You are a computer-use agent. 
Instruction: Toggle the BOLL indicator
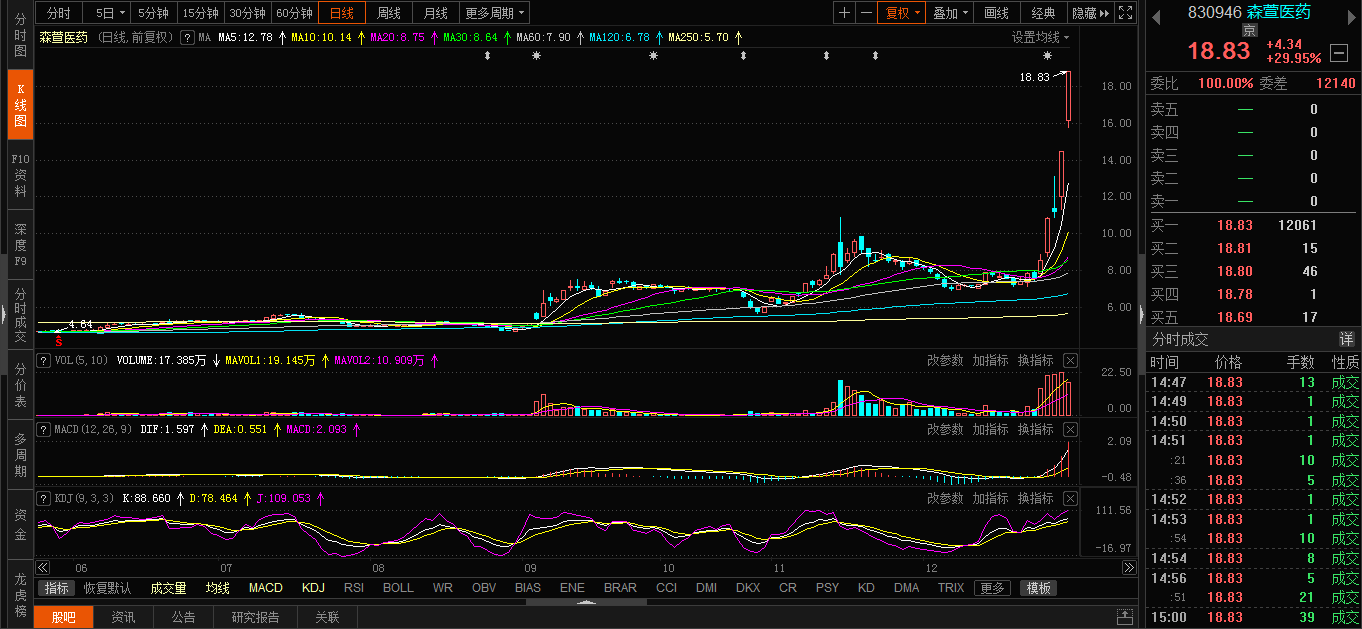point(398,588)
